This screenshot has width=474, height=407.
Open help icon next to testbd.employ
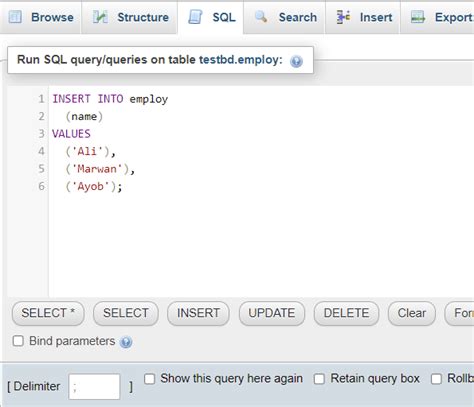click(296, 61)
